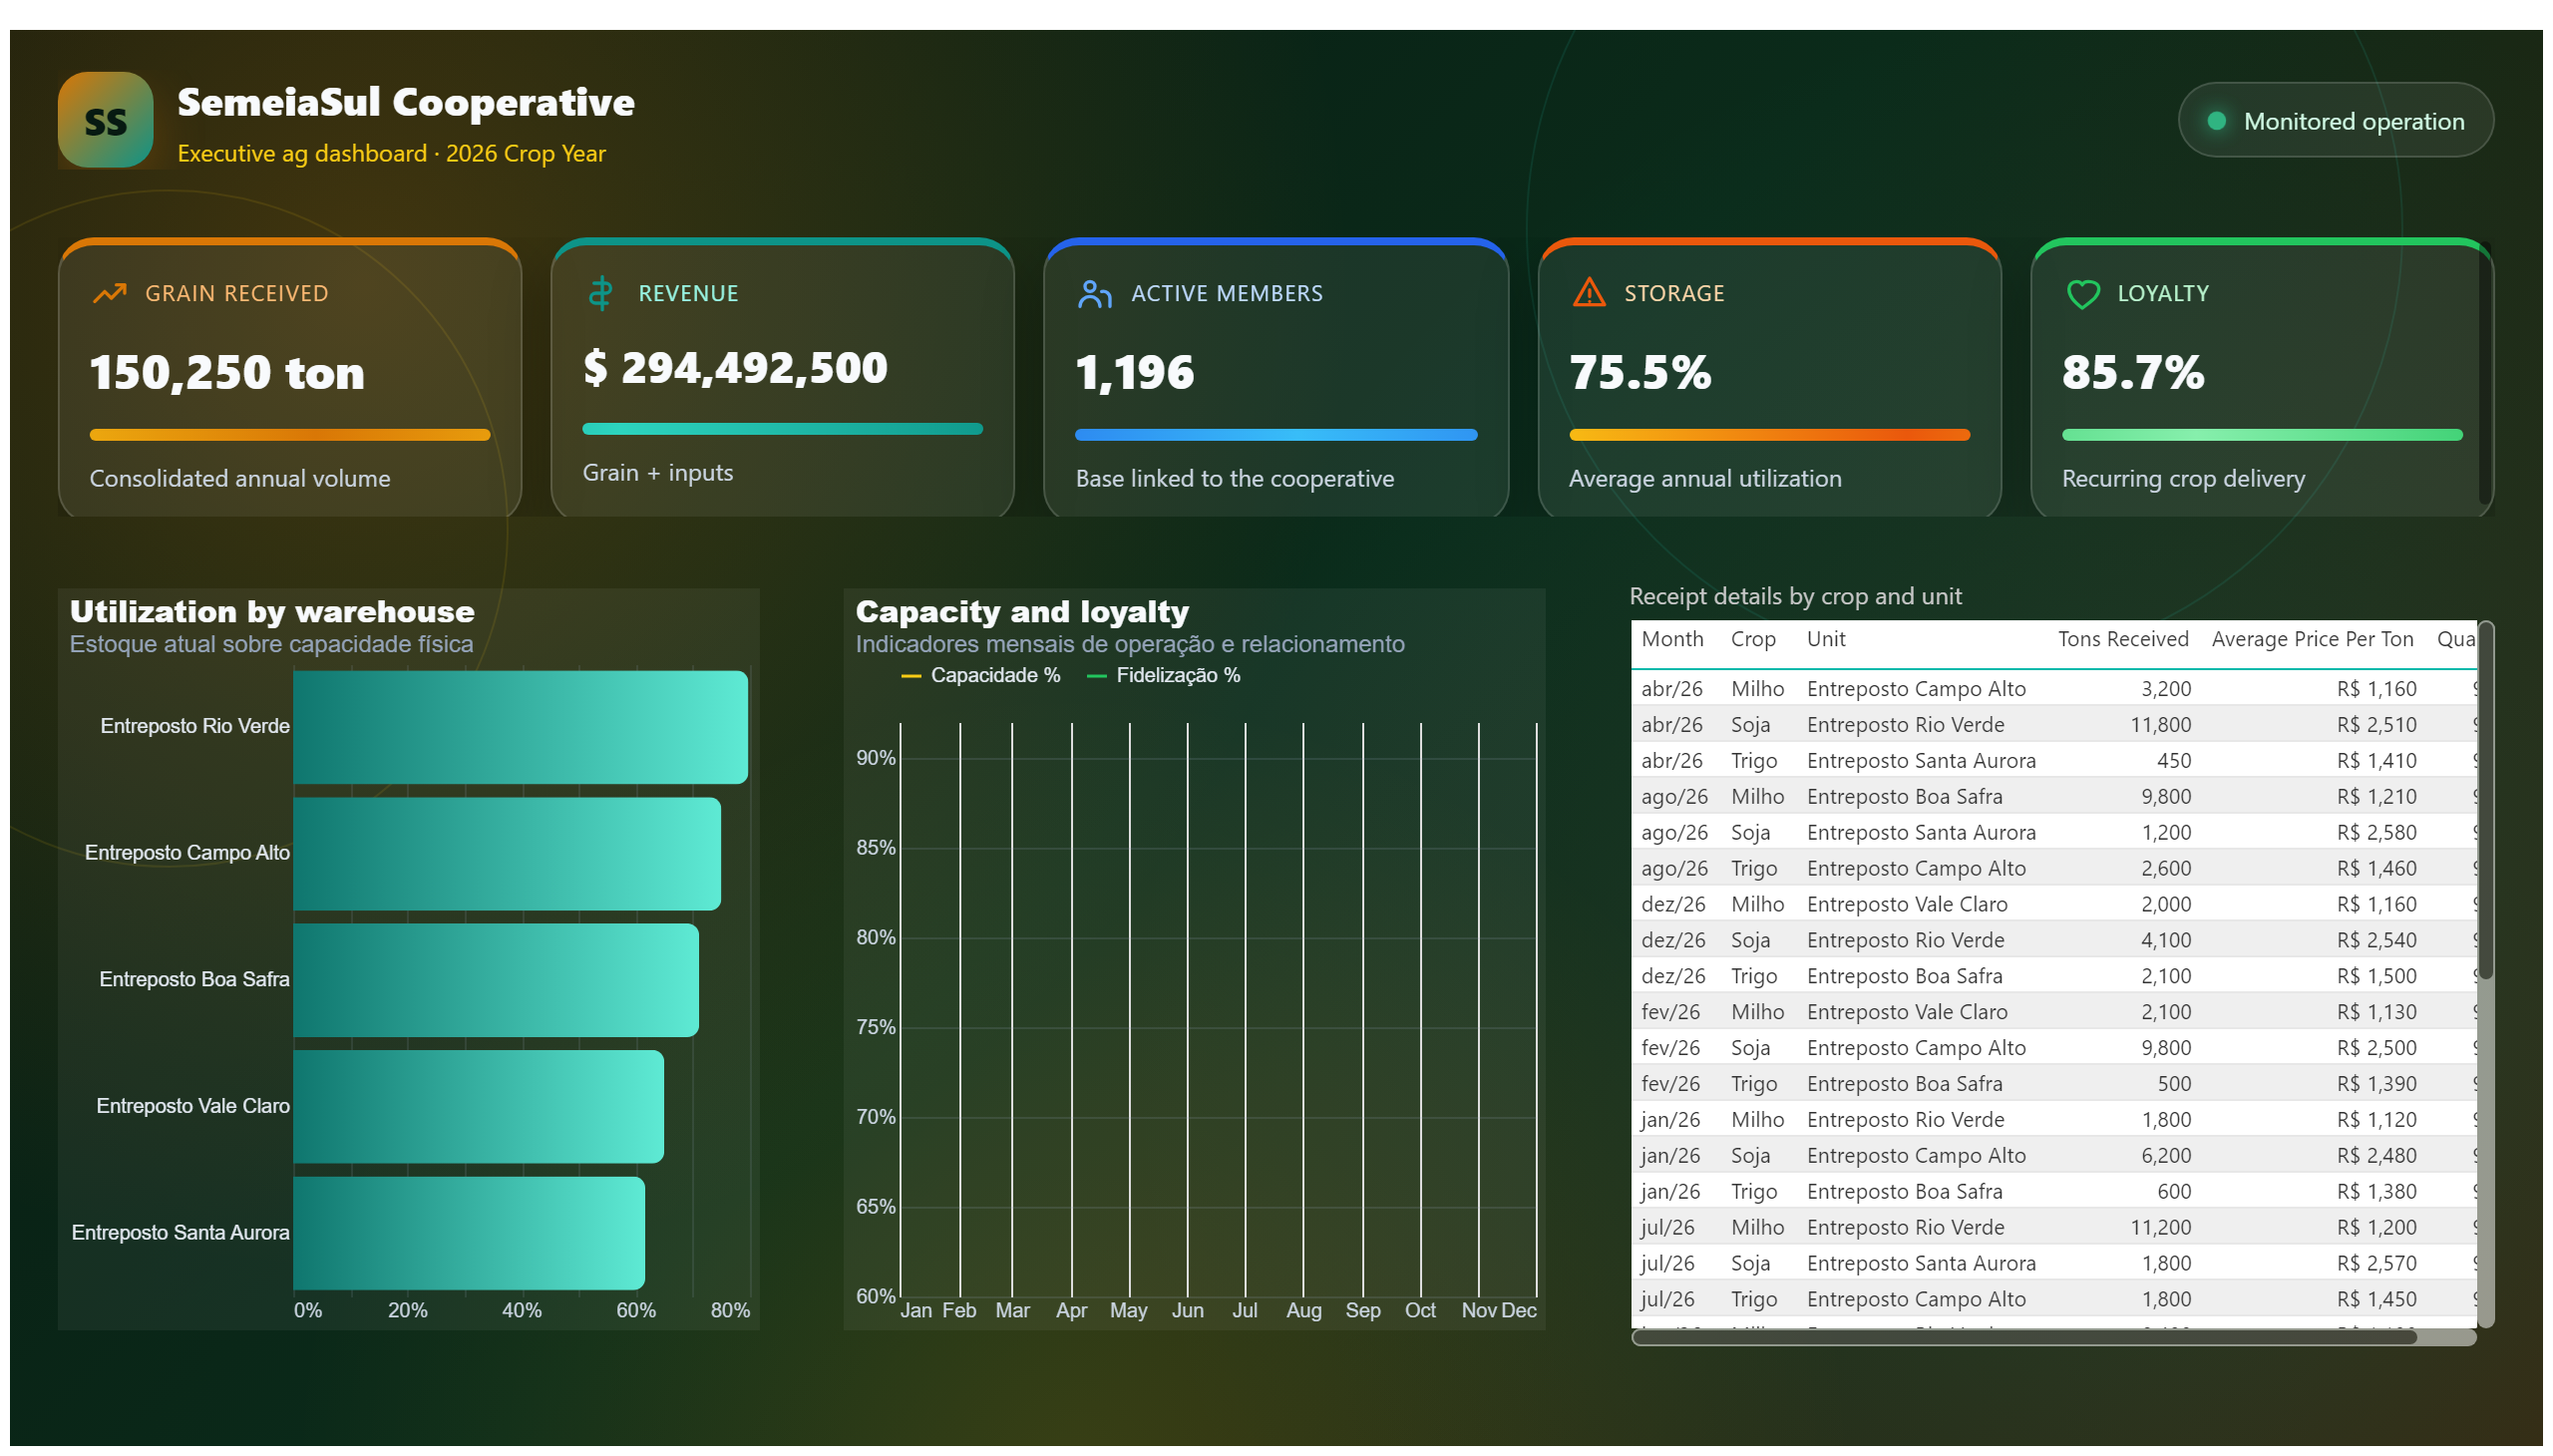Click the 75.5% storage value
2553x1456 pixels.
(x=1640, y=373)
